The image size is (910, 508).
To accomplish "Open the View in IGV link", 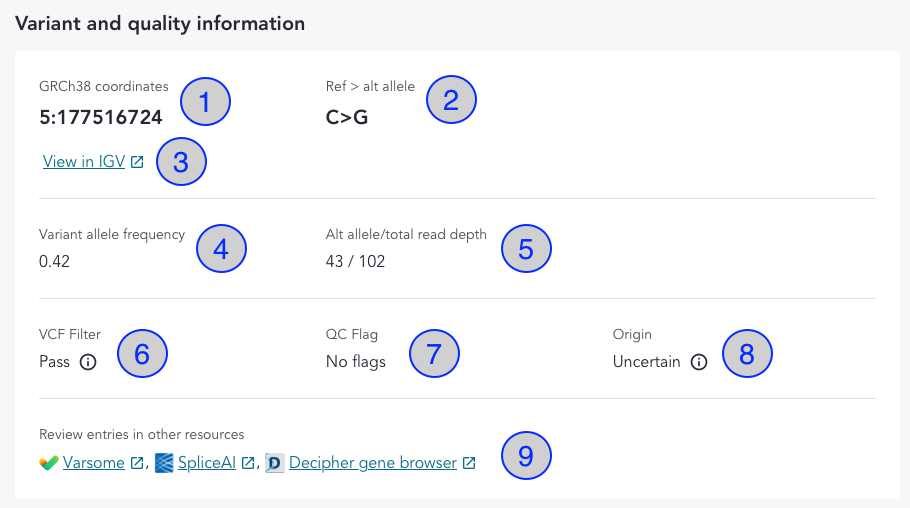I will pyautogui.click(x=83, y=162).
